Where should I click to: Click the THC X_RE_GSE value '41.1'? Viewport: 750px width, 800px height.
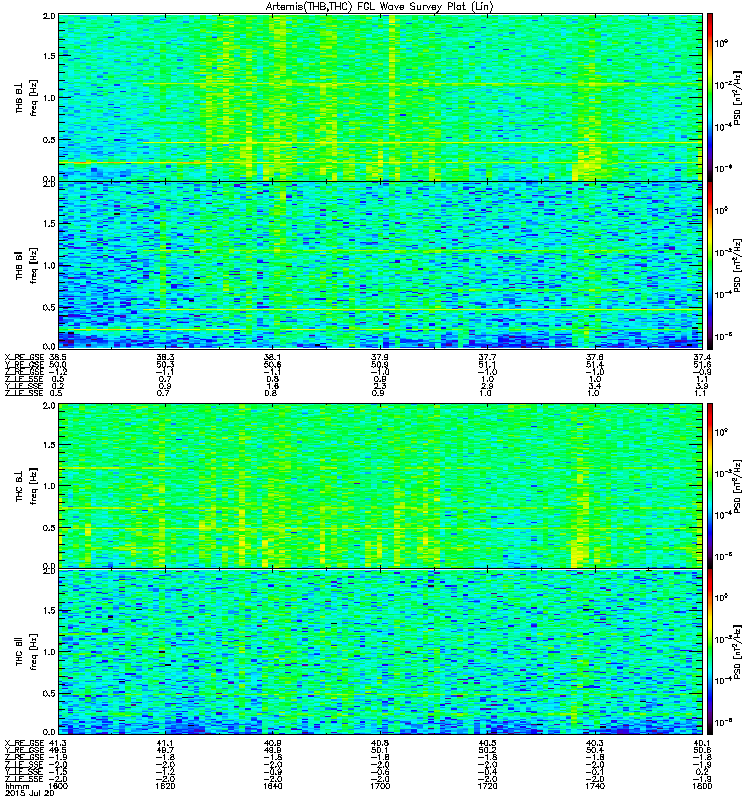pos(165,743)
